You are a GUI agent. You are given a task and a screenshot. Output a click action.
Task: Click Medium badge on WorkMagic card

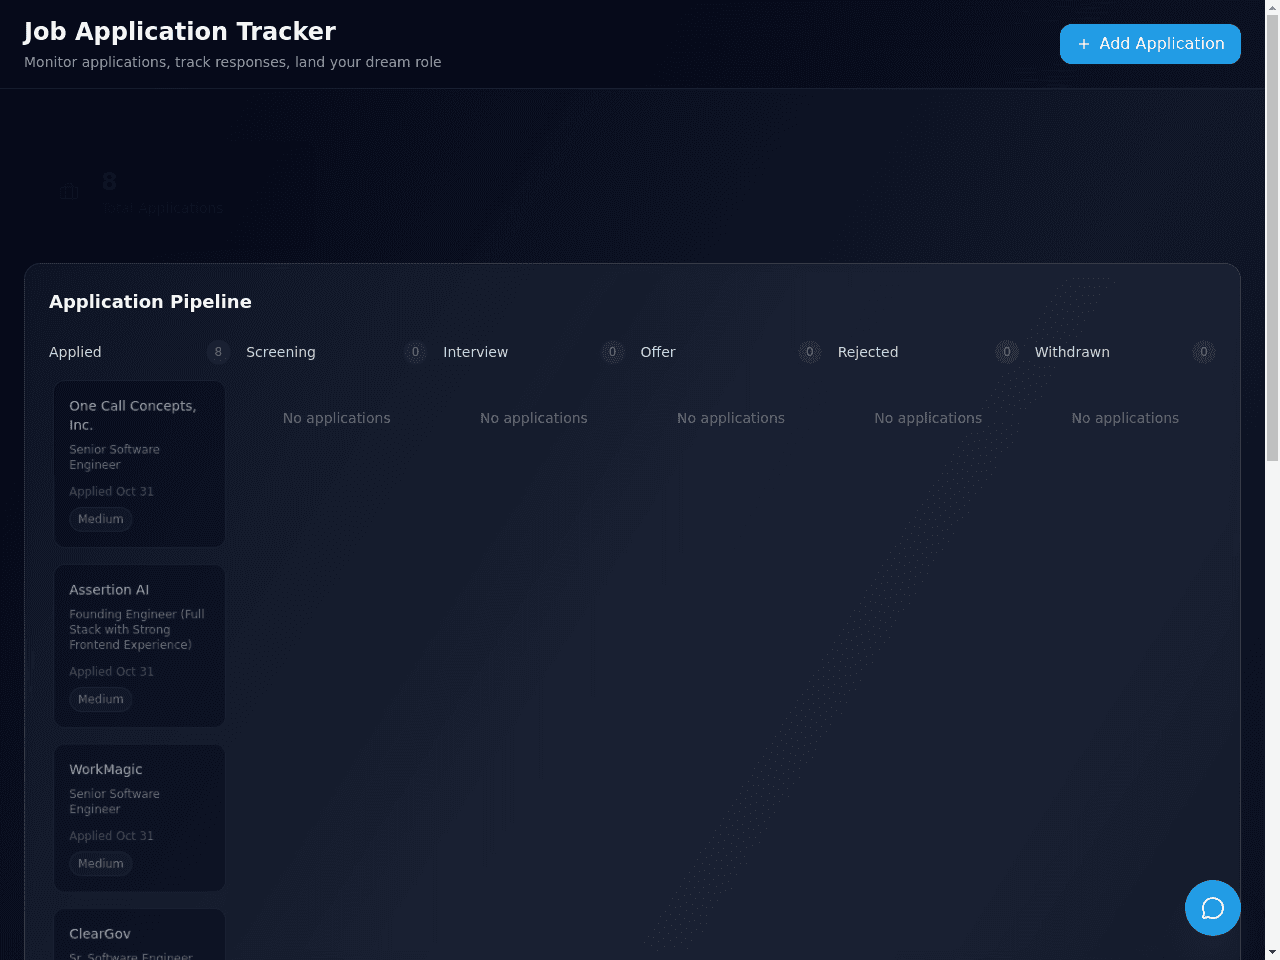coord(101,864)
